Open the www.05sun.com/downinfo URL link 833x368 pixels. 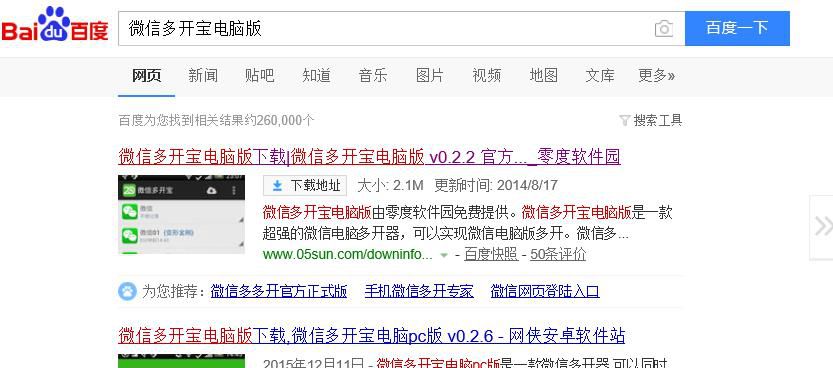pyautogui.click(x=347, y=254)
